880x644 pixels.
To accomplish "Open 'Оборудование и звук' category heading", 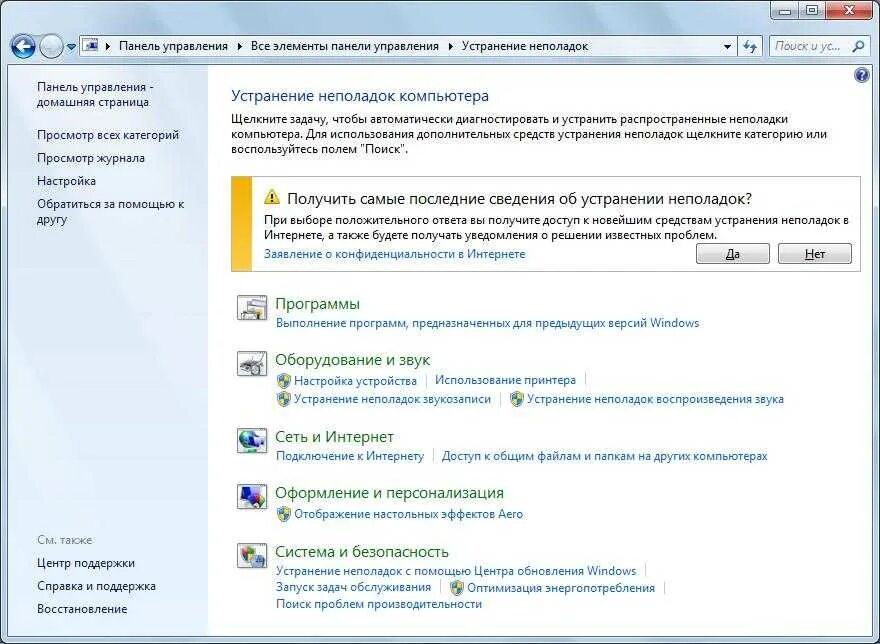I will click(352, 360).
